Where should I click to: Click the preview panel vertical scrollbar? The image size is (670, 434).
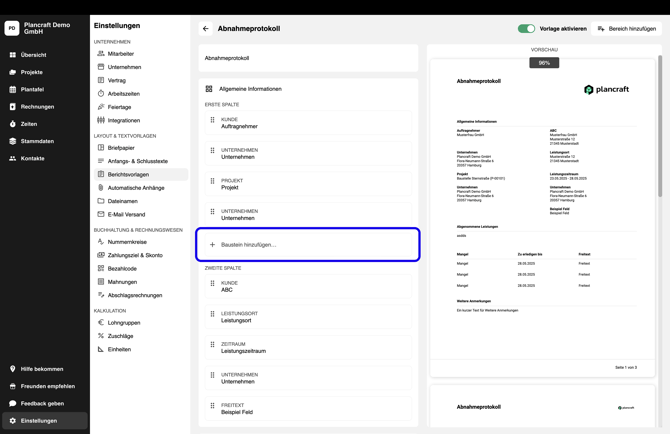point(660,126)
